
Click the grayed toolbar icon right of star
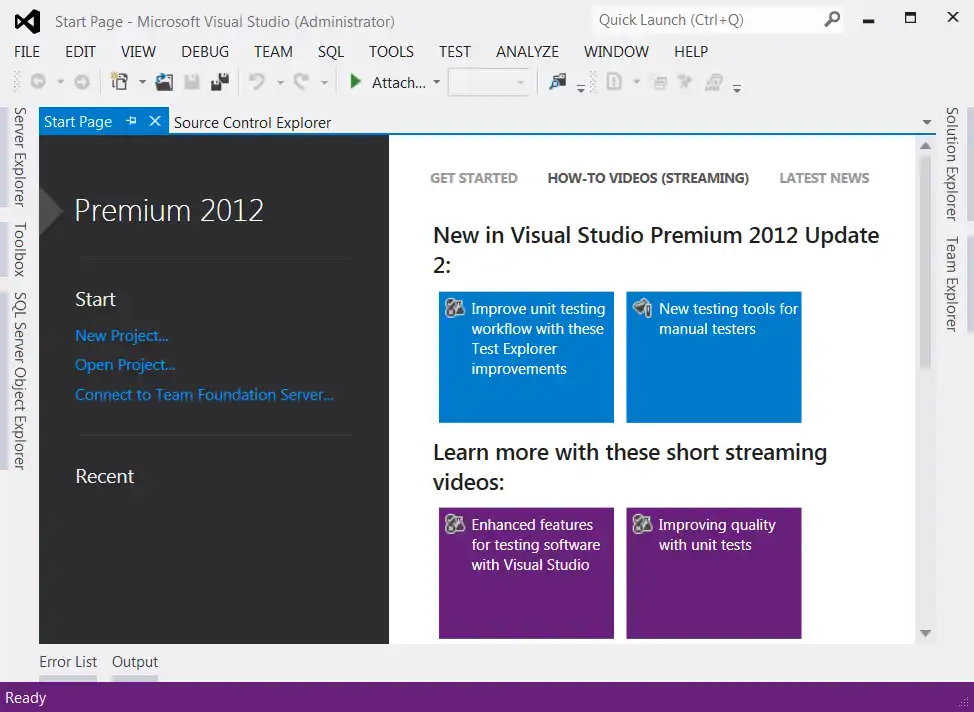click(x=714, y=81)
